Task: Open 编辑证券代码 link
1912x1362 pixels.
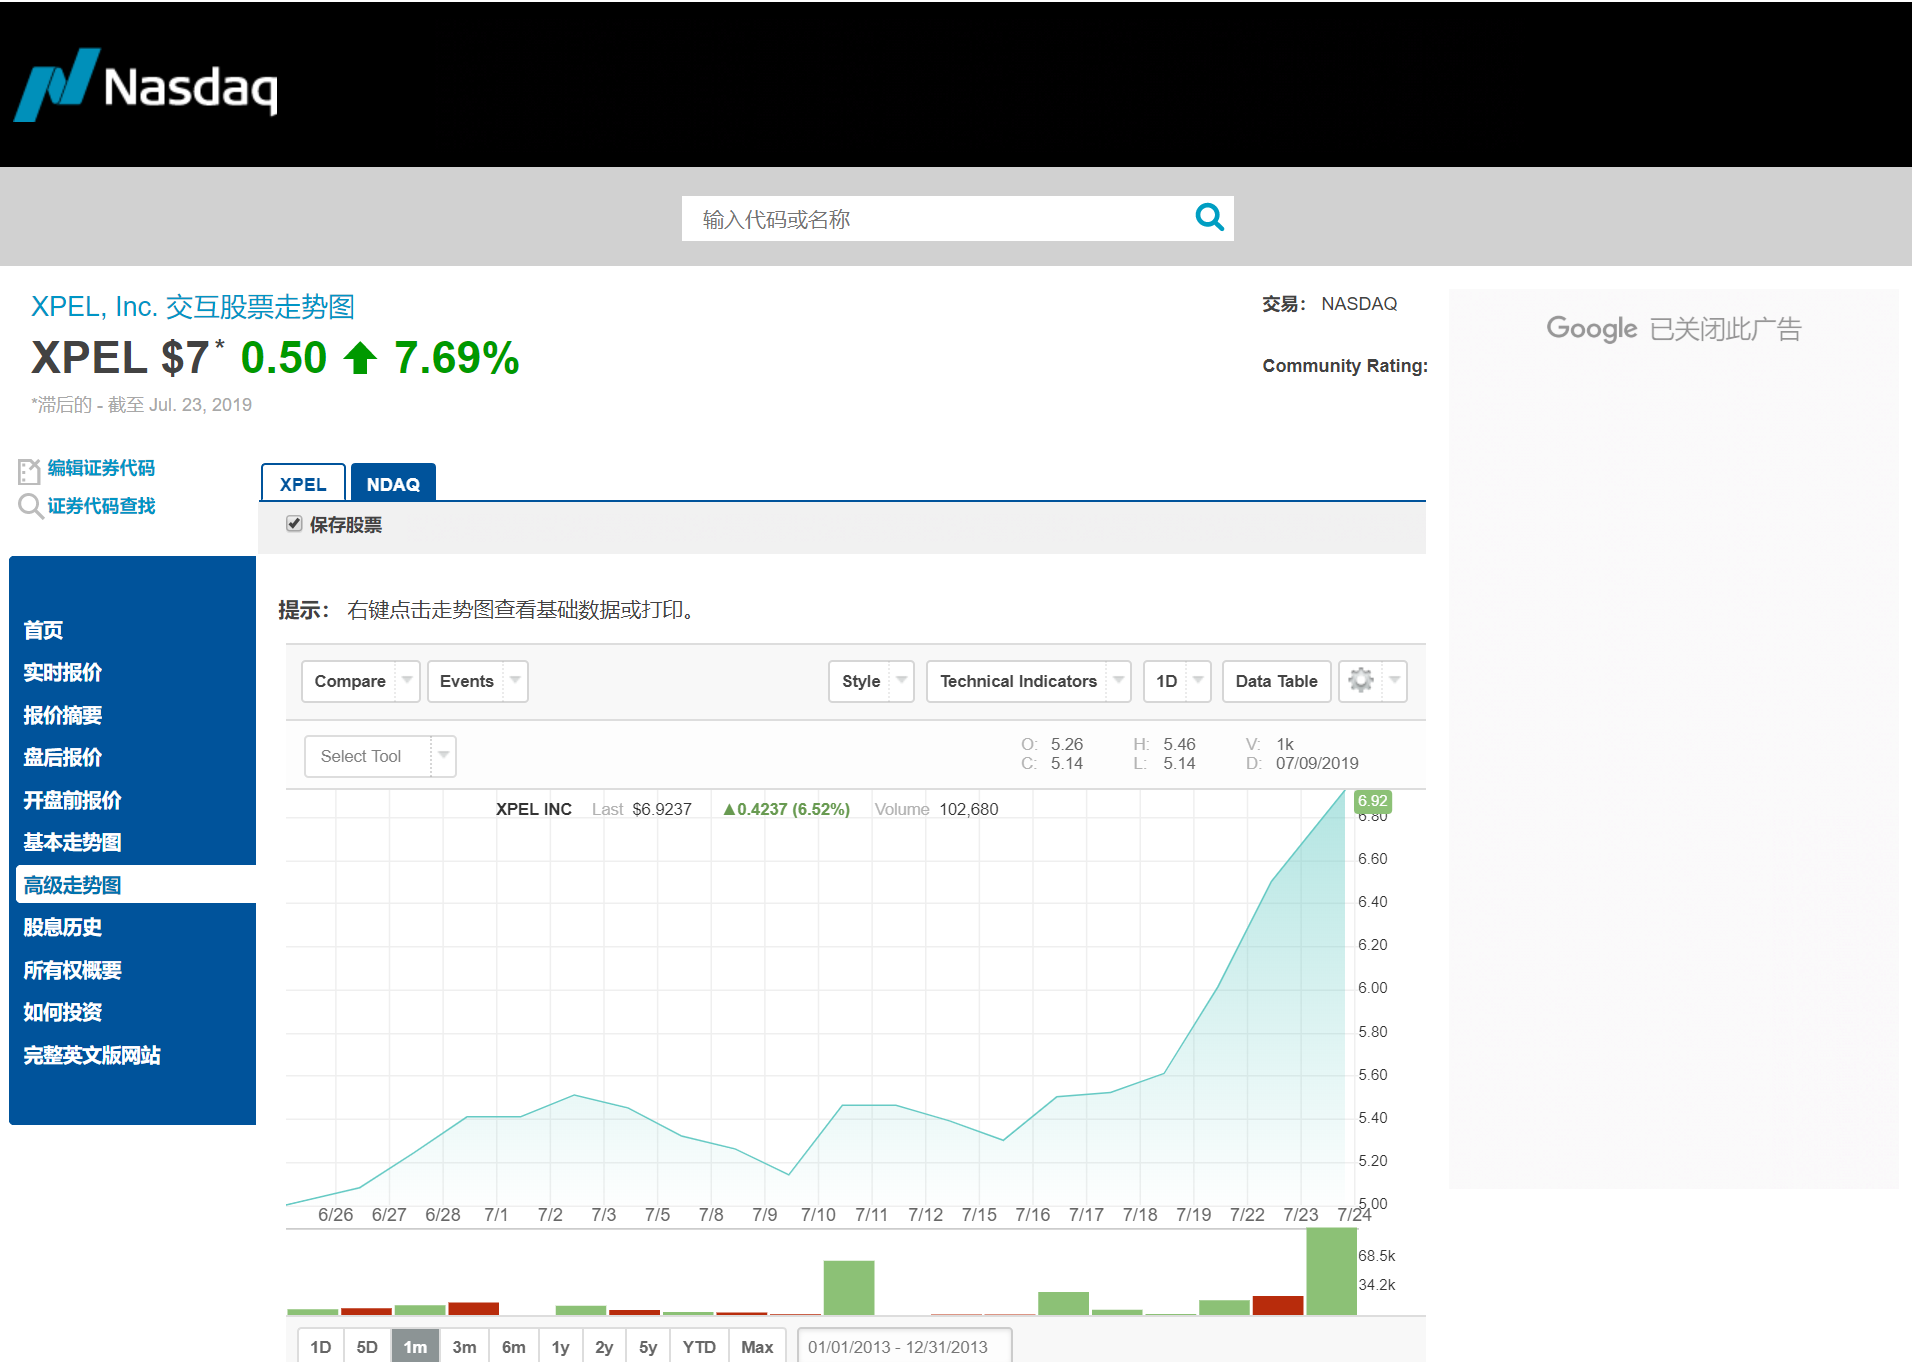Action: [101, 468]
